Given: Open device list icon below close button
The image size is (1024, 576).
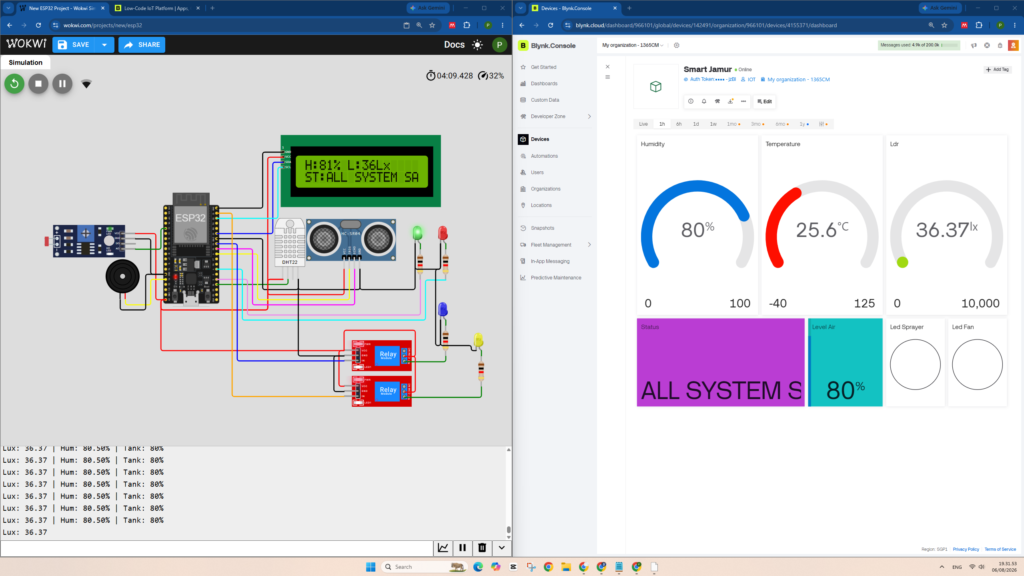Looking at the screenshot, I should tap(607, 77).
